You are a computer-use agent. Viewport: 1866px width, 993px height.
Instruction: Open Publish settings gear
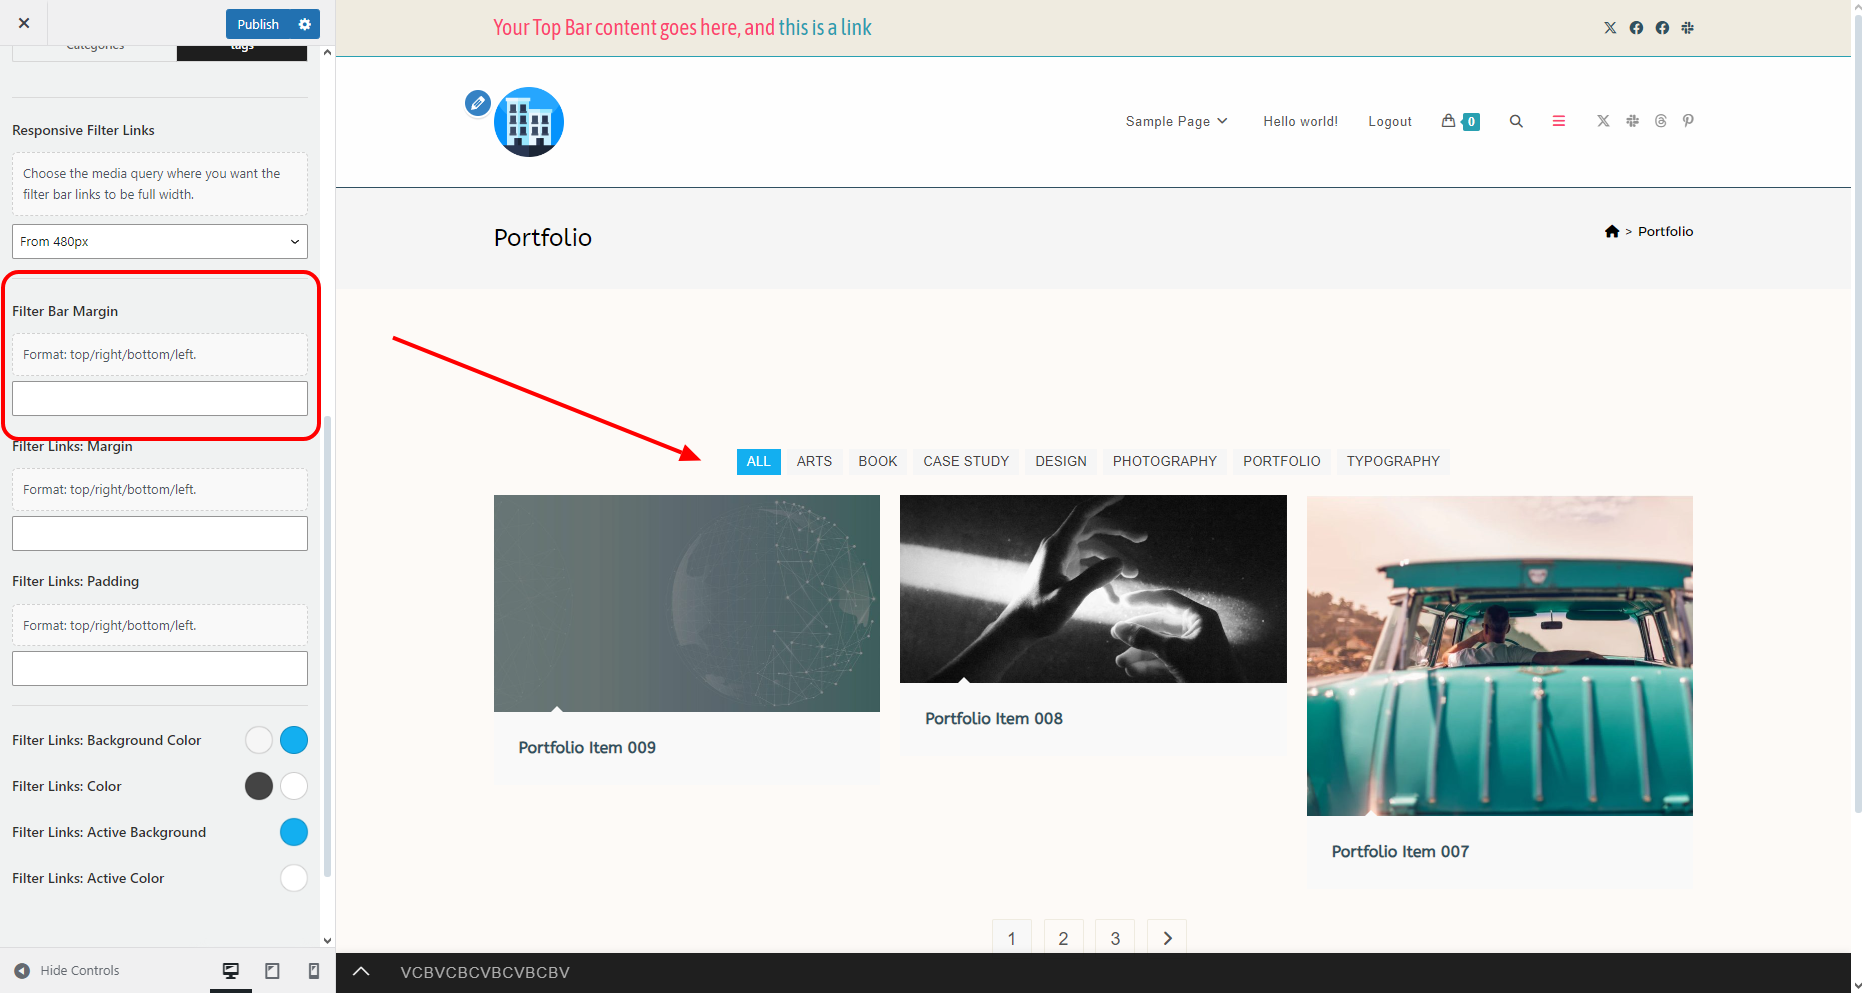(305, 24)
